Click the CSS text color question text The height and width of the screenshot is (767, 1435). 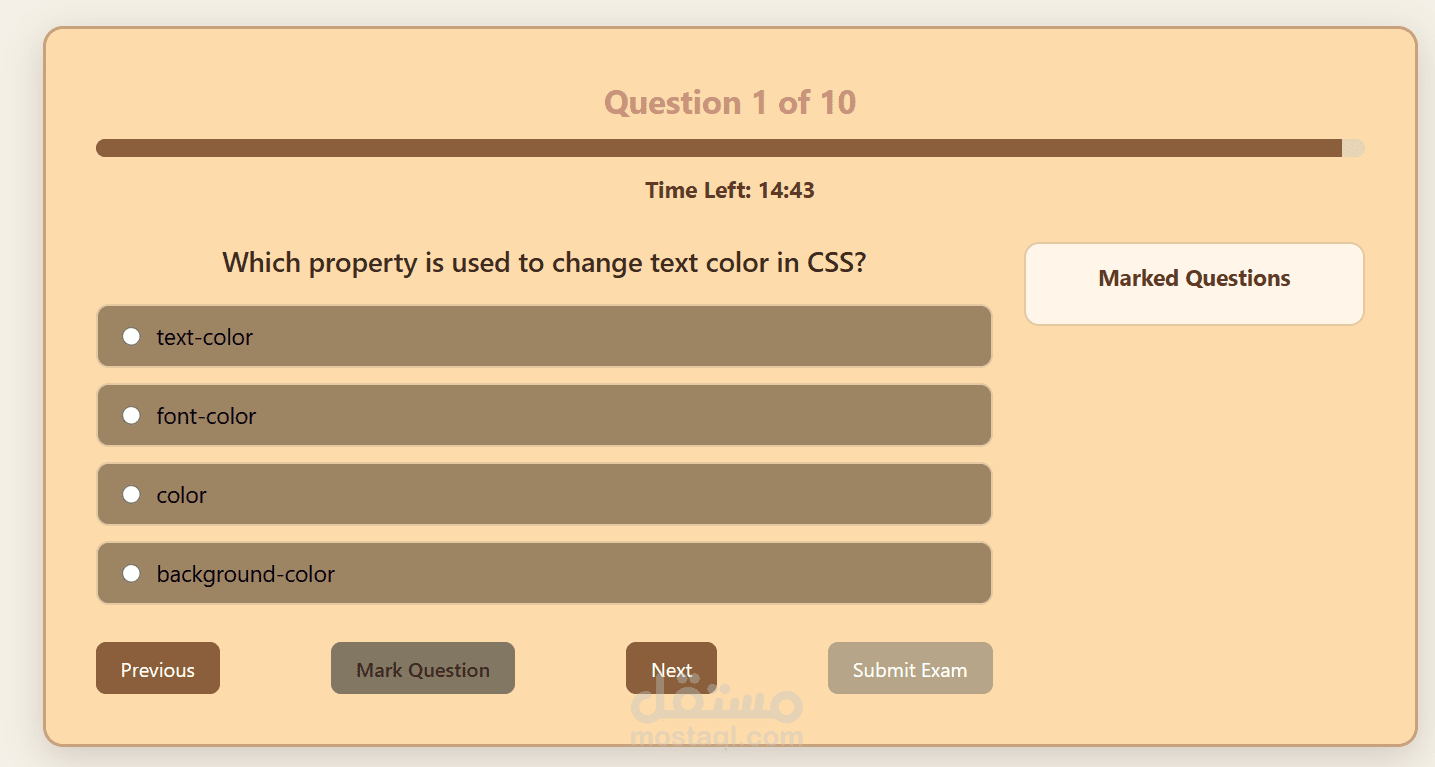click(x=544, y=263)
